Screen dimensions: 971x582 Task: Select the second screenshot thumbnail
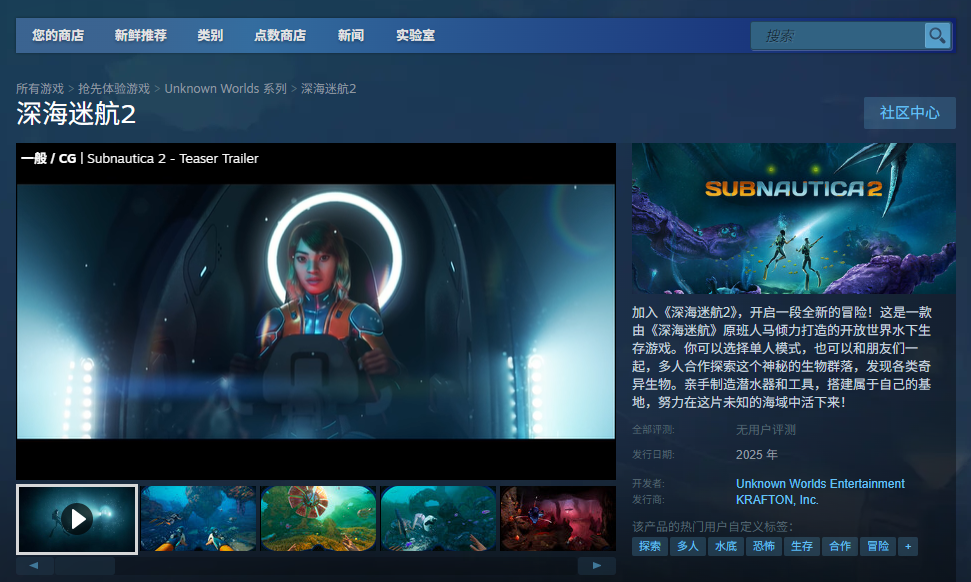pyautogui.click(x=197, y=519)
